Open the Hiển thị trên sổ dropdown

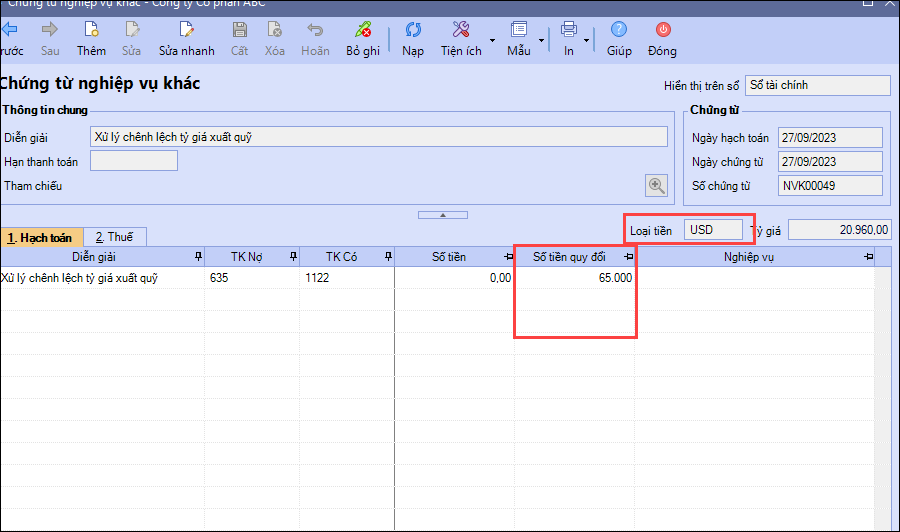pos(817,86)
